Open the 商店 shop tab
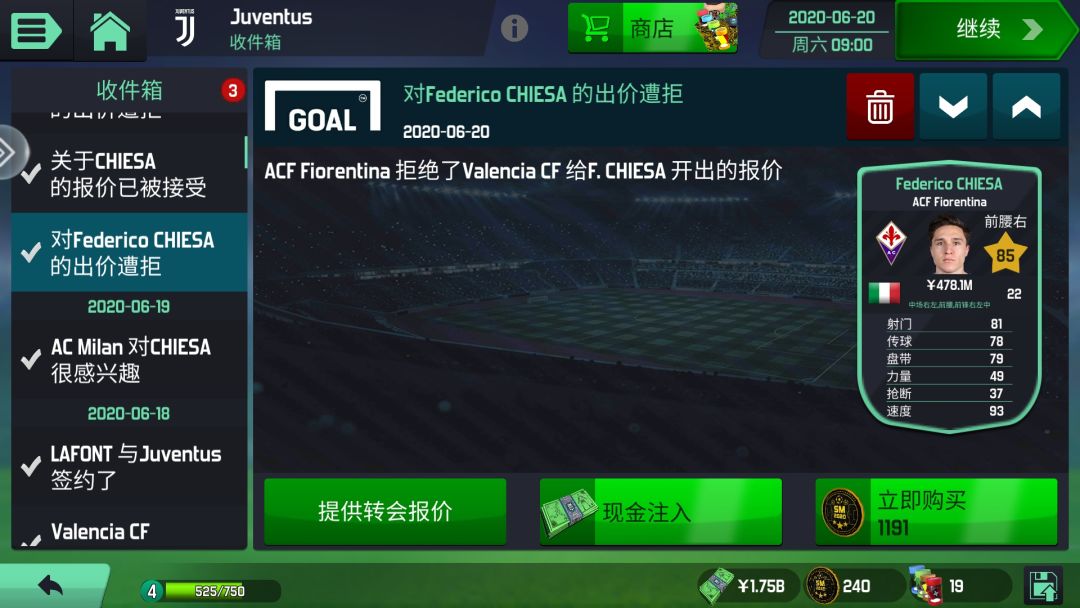The image size is (1080, 608). 652,28
